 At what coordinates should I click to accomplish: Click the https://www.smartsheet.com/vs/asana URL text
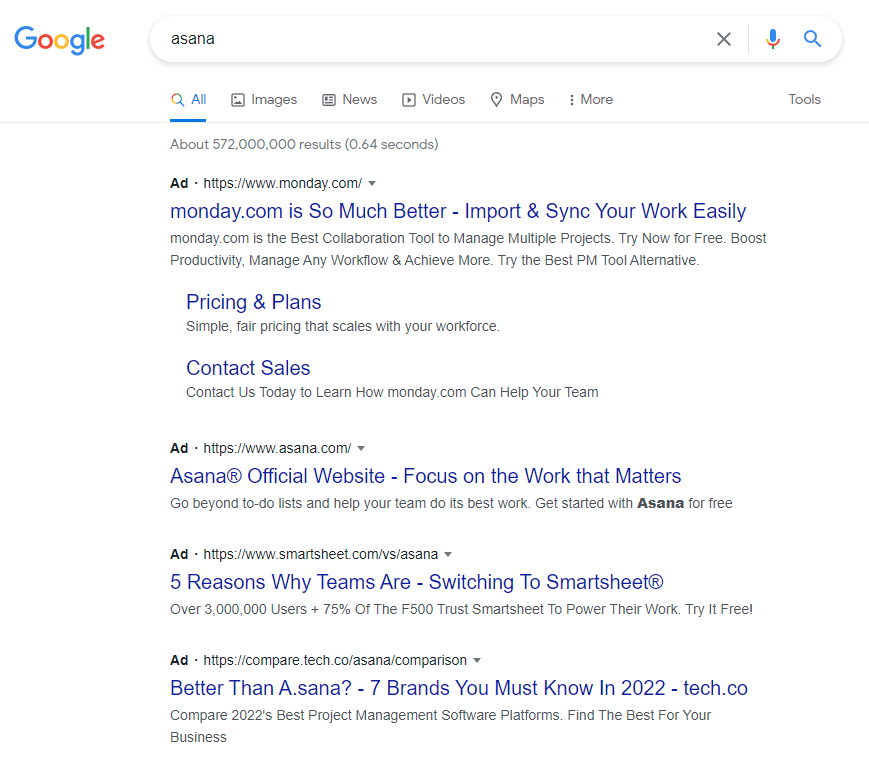pyautogui.click(x=321, y=554)
